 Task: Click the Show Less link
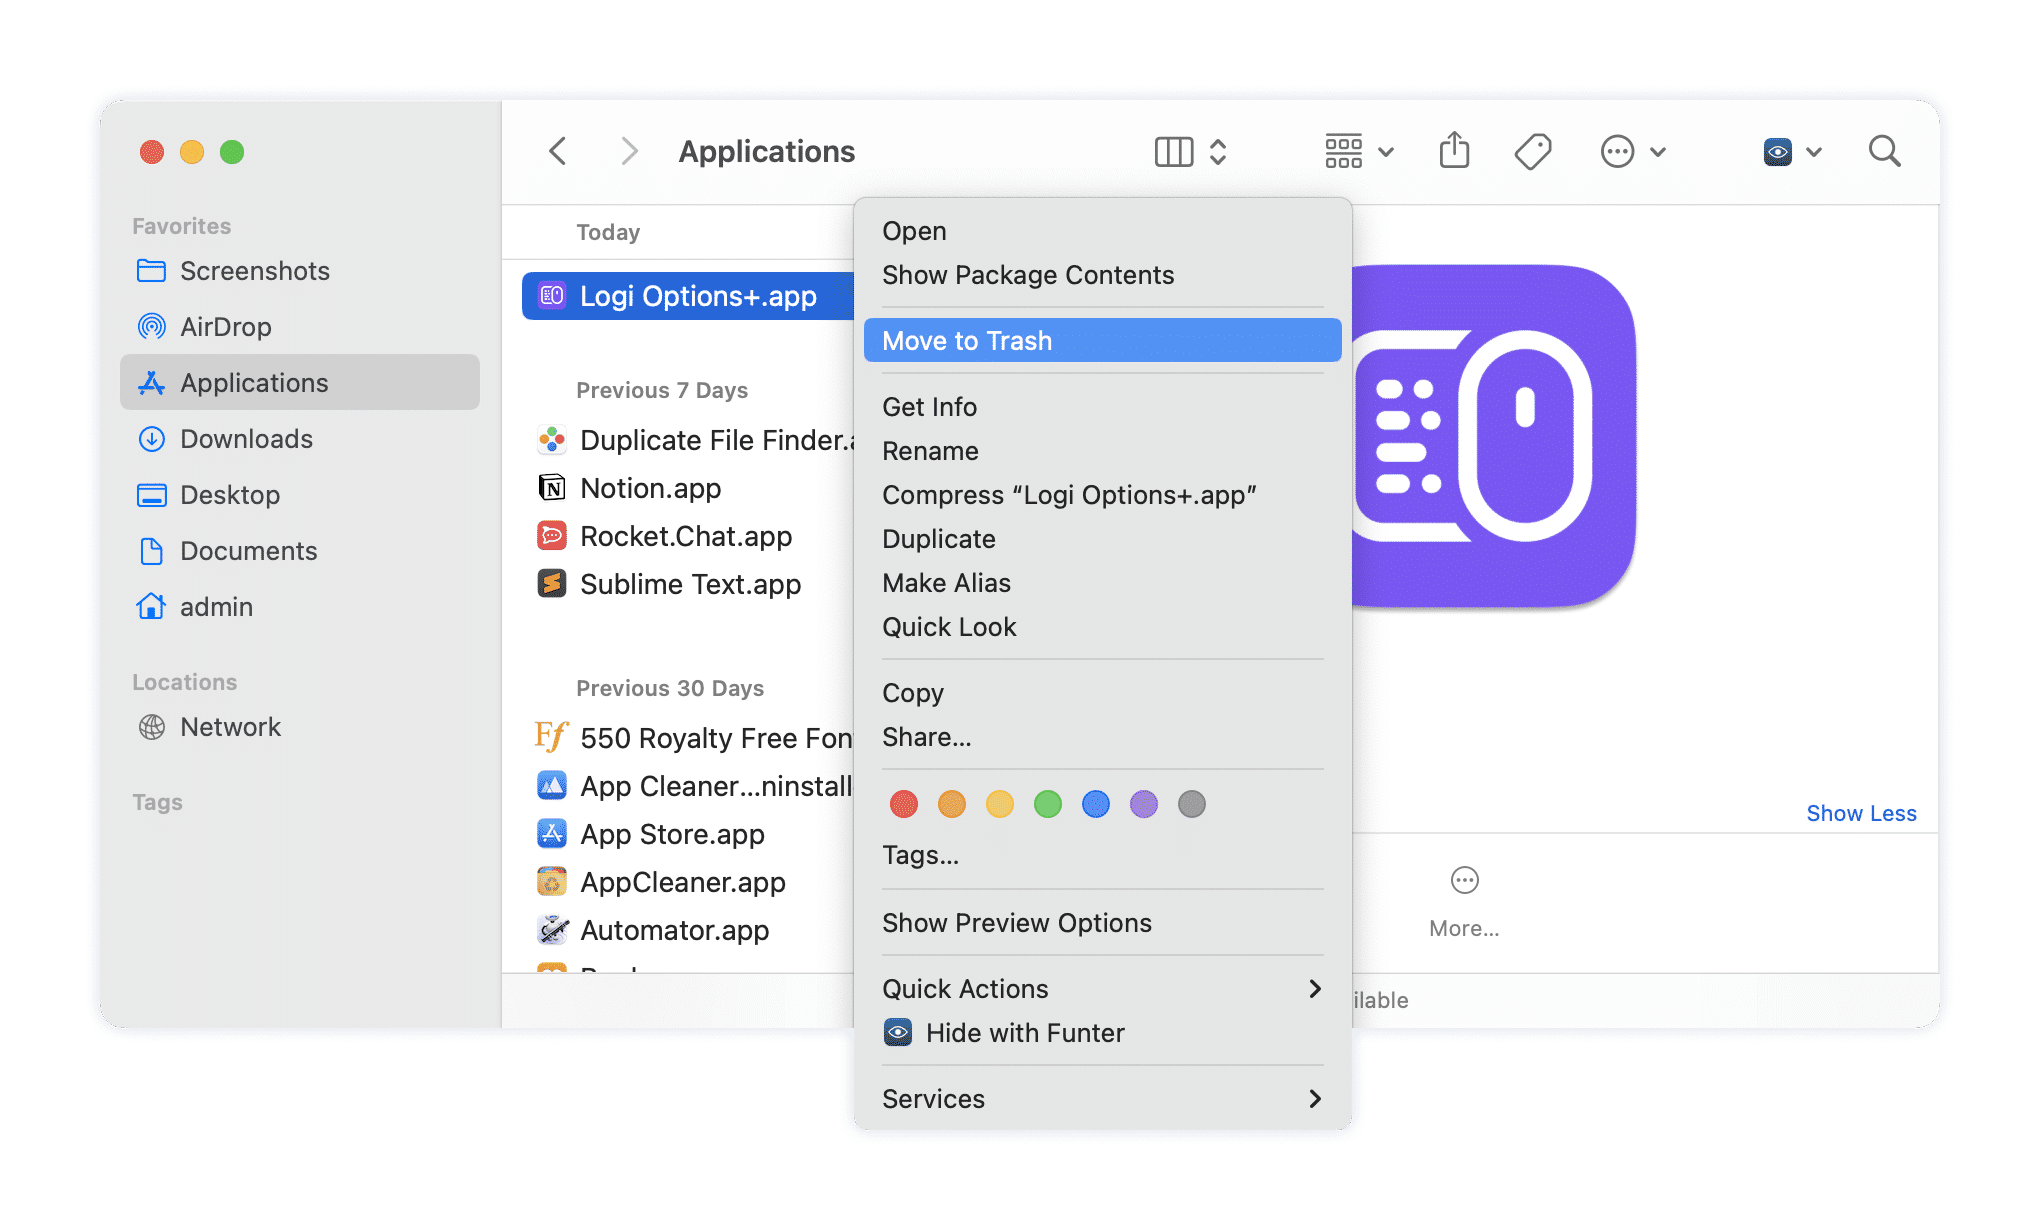coord(1861,813)
